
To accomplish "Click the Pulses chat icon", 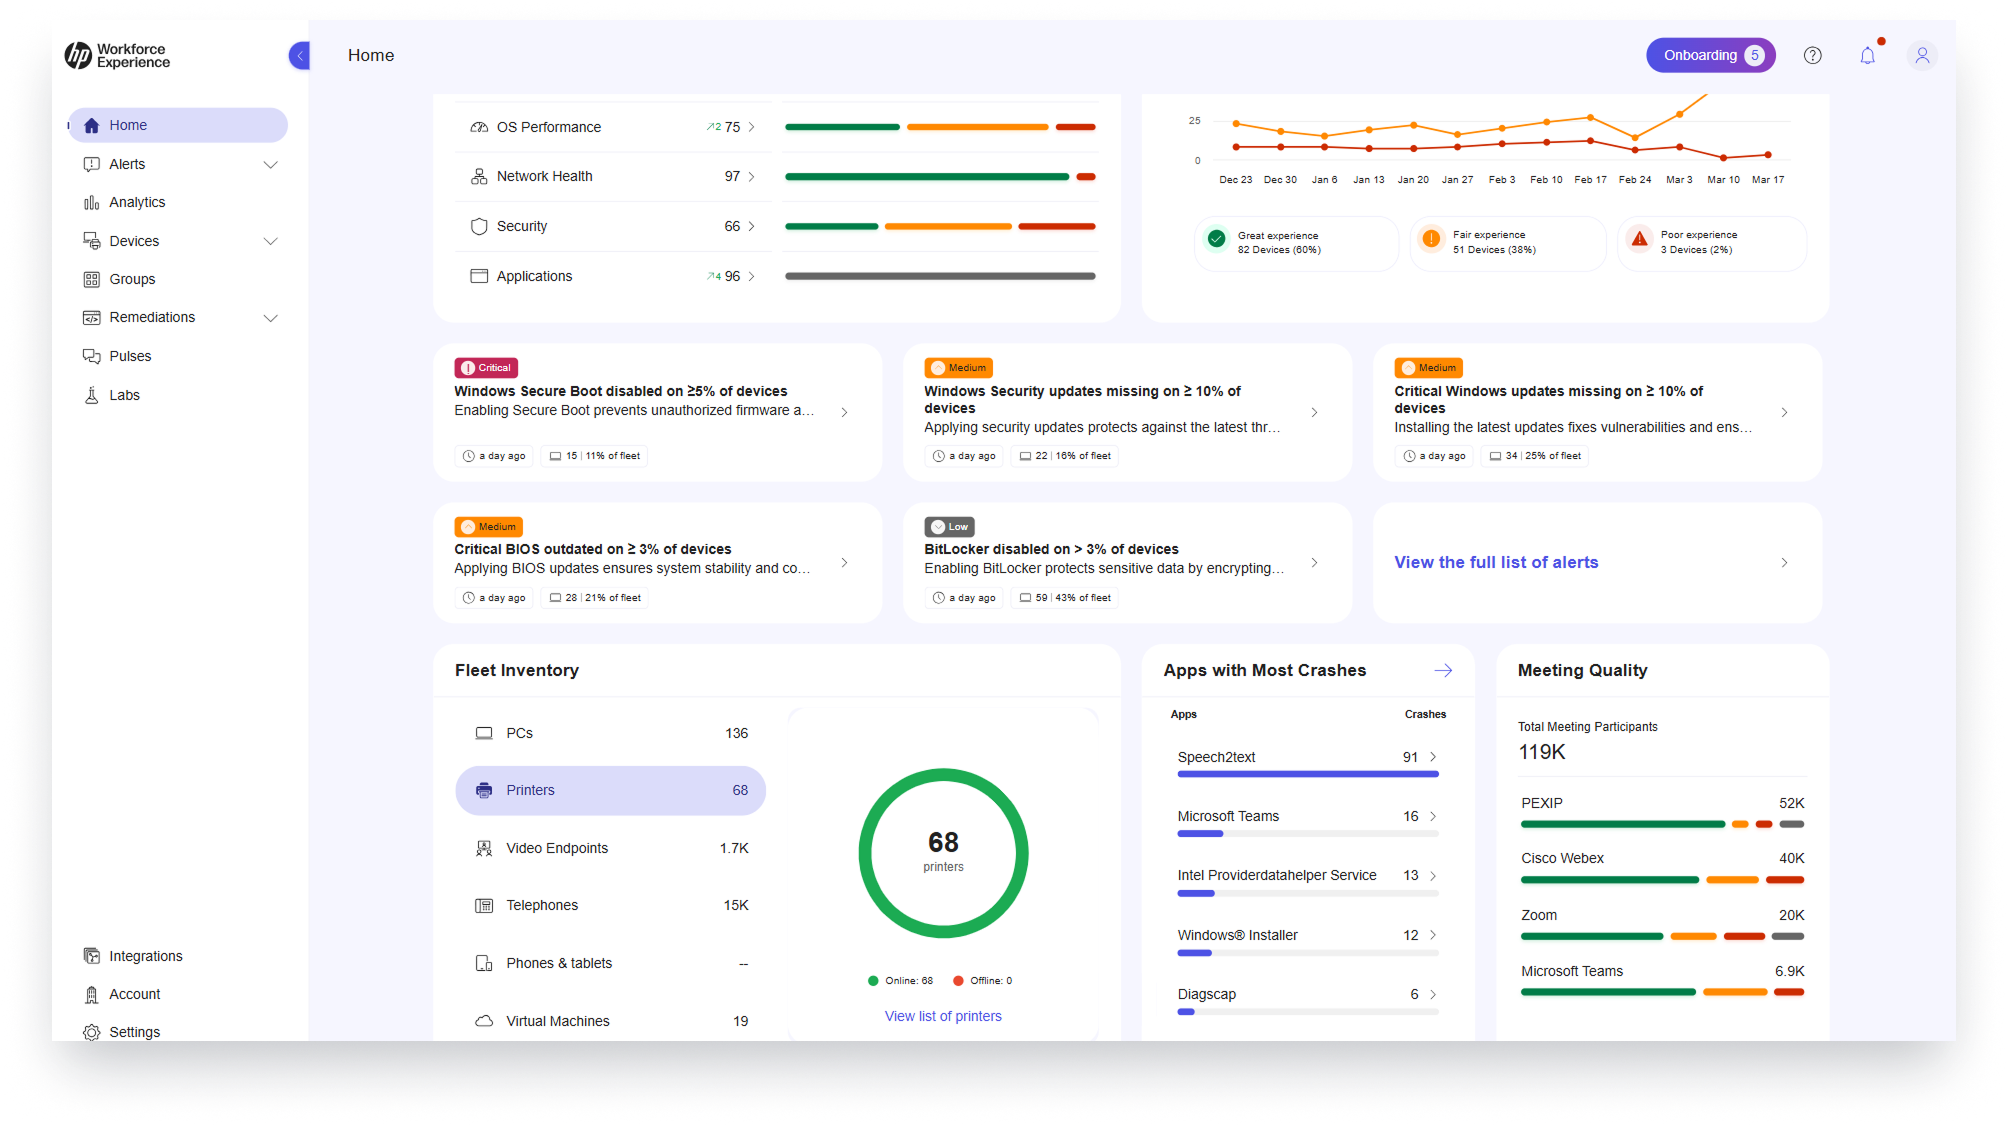I will coord(92,356).
